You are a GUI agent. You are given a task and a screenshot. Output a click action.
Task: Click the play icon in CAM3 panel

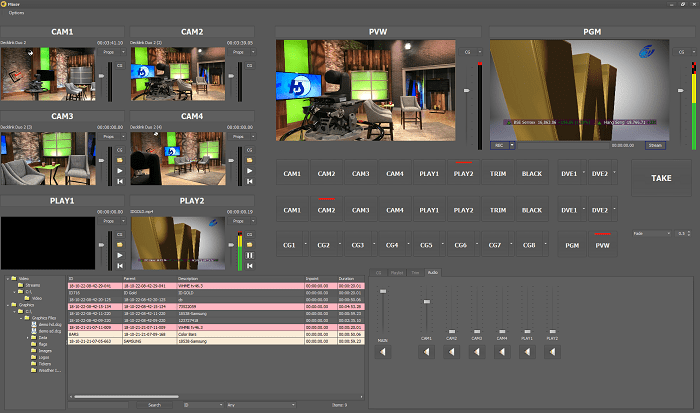(120, 171)
